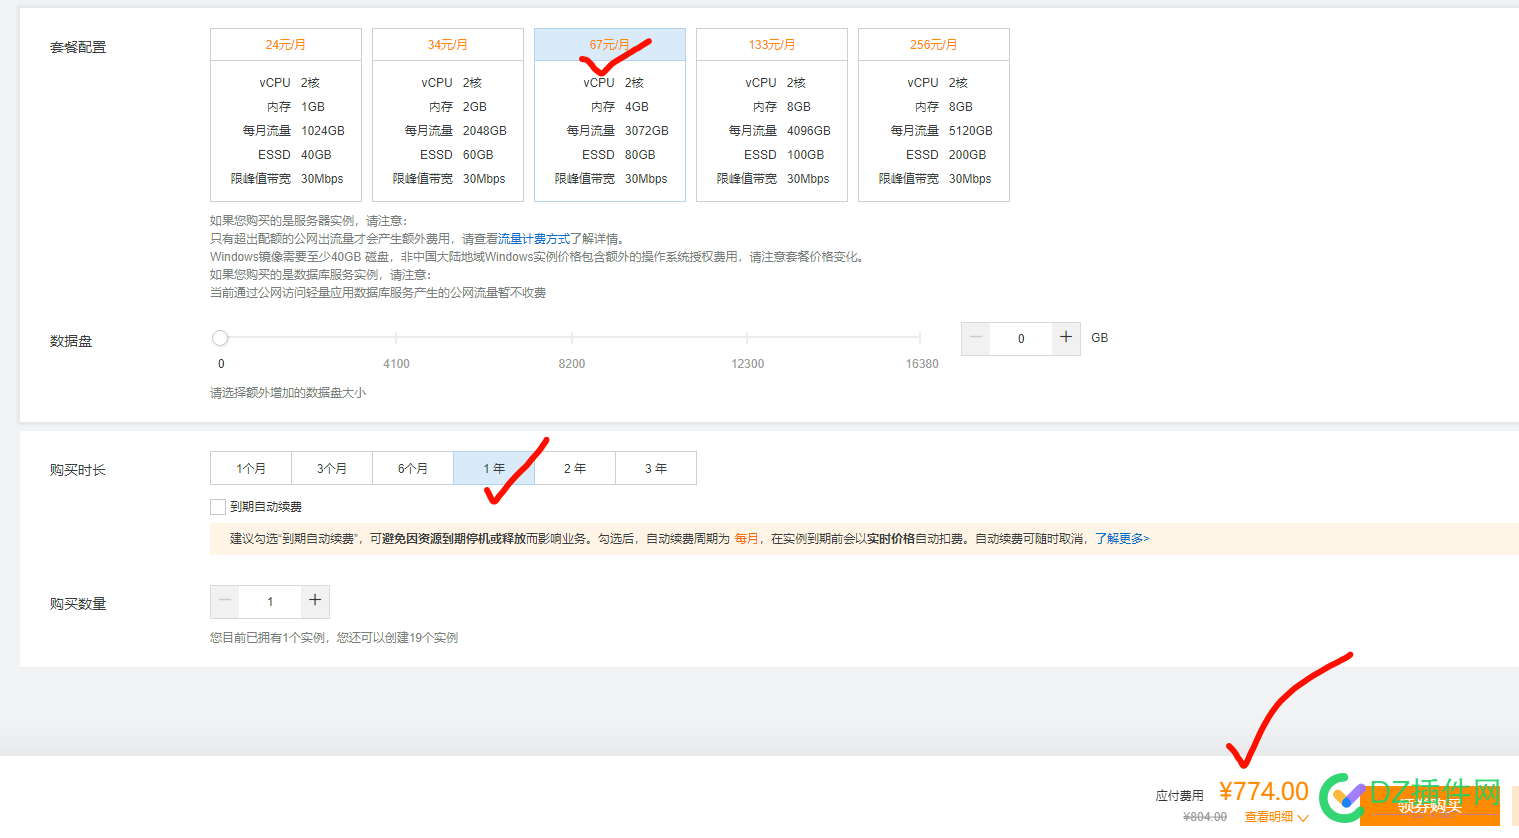Click the purchase quantity input field
The width and height of the screenshot is (1519, 838).
coord(270,602)
